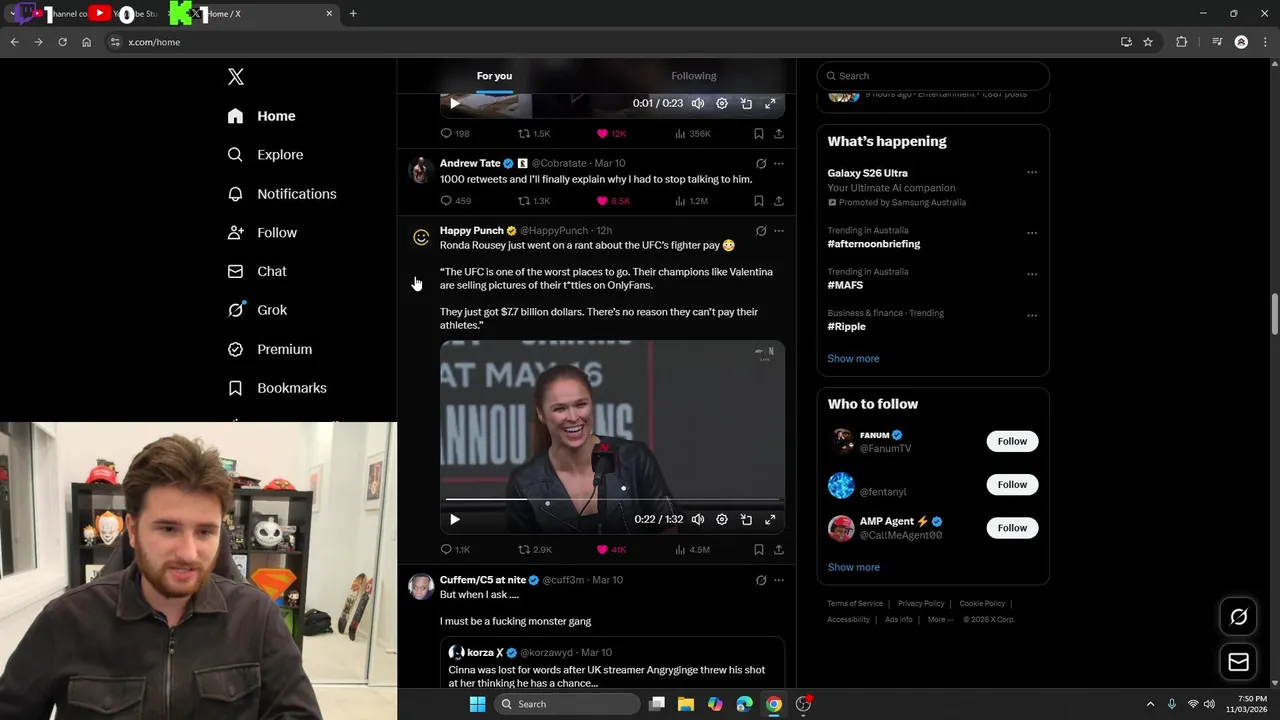Viewport: 1280px width, 720px height.
Task: Open more options on Andrew Tate's post
Action: (x=779, y=163)
